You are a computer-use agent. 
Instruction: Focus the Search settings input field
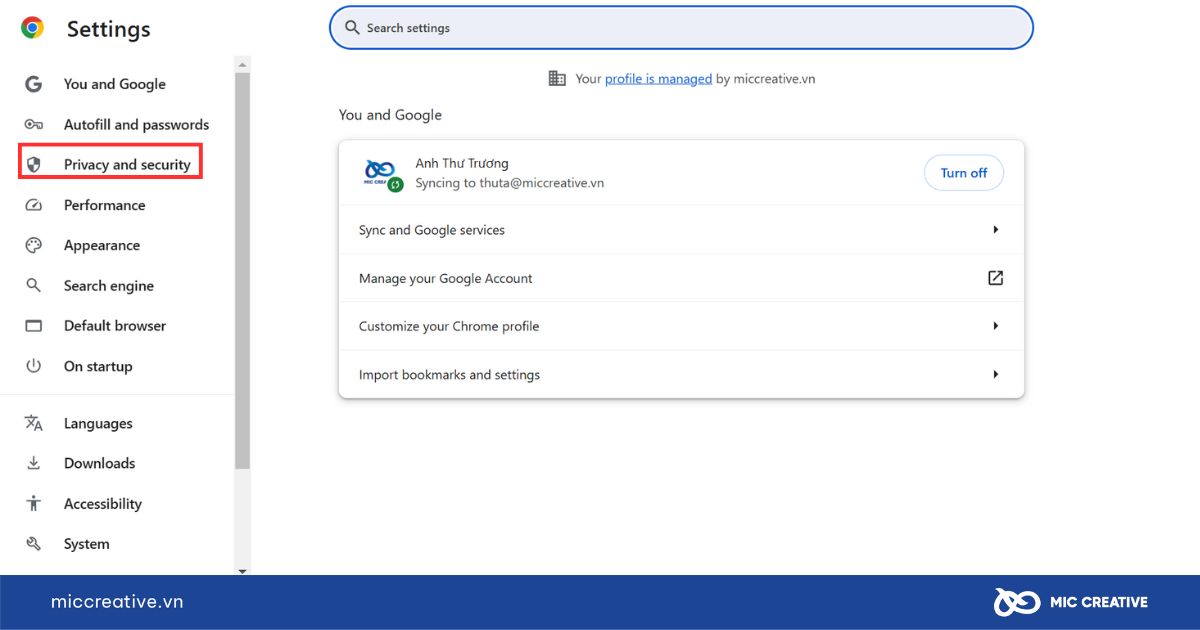[681, 28]
